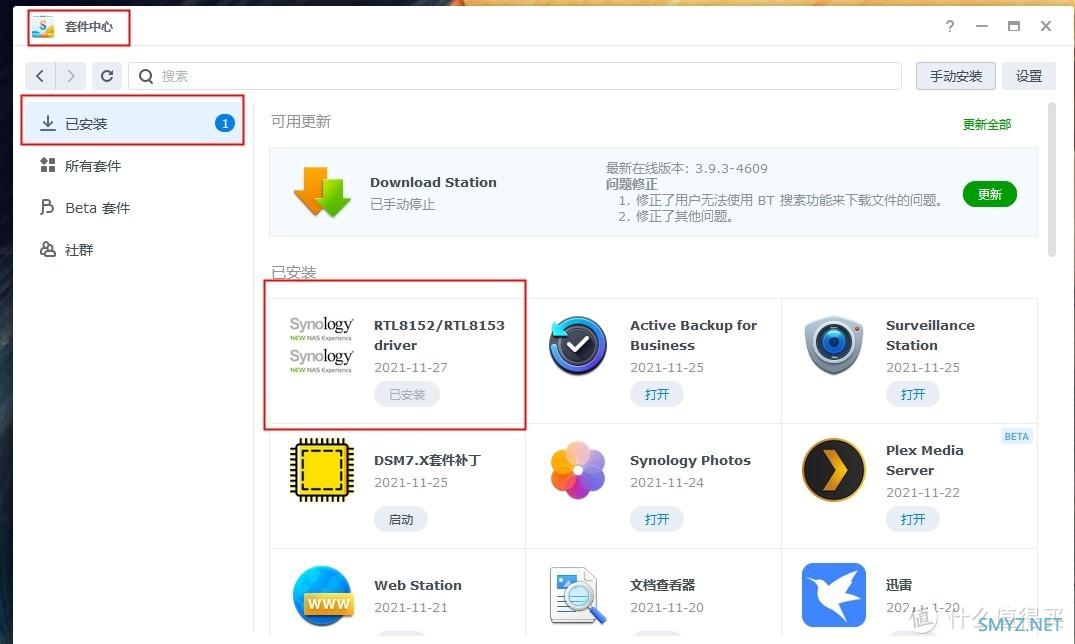Open the Download Station icon
This screenshot has width=1075, height=644.
pos(322,192)
